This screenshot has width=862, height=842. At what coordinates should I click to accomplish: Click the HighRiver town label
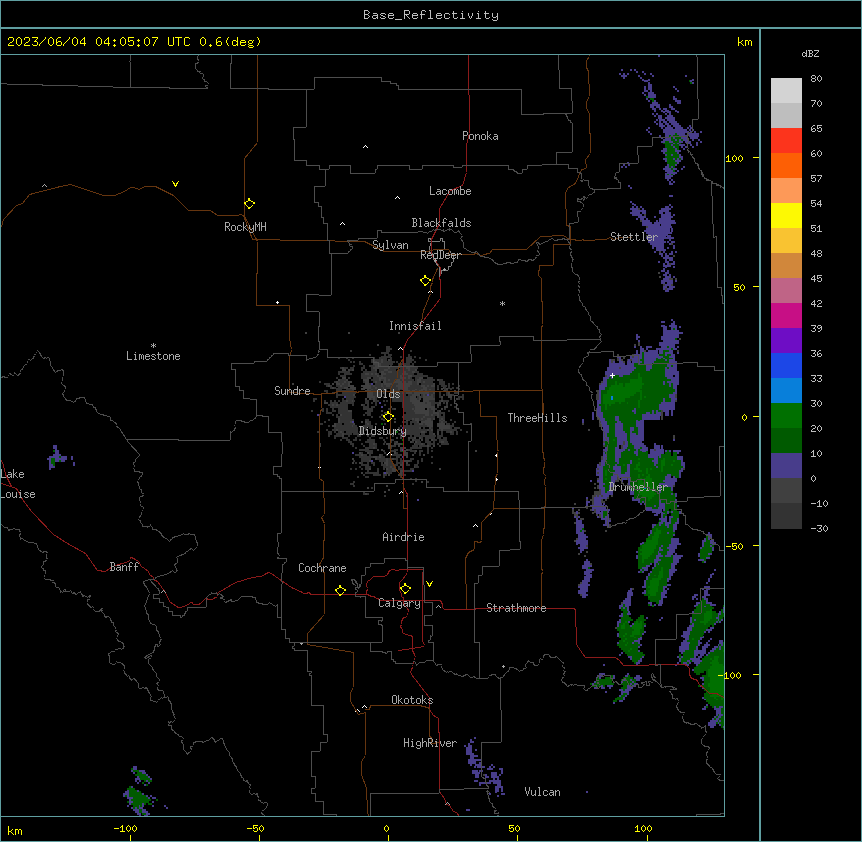click(x=430, y=743)
